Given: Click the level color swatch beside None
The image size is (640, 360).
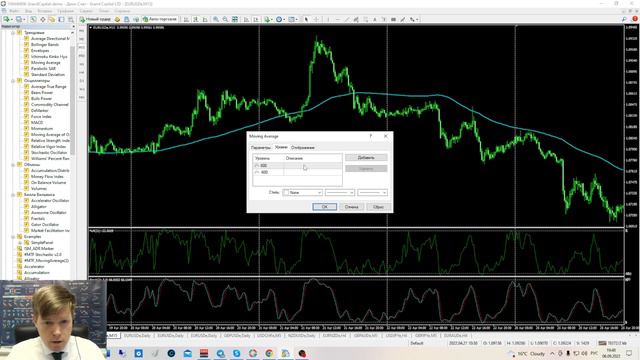Looking at the screenshot, I should pyautogui.click(x=286, y=192).
